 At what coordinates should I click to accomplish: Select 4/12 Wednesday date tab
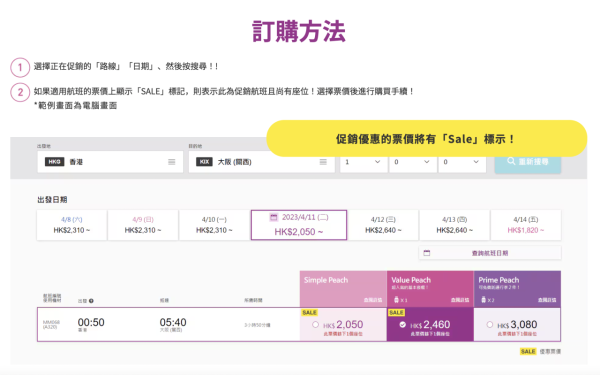coord(383,225)
